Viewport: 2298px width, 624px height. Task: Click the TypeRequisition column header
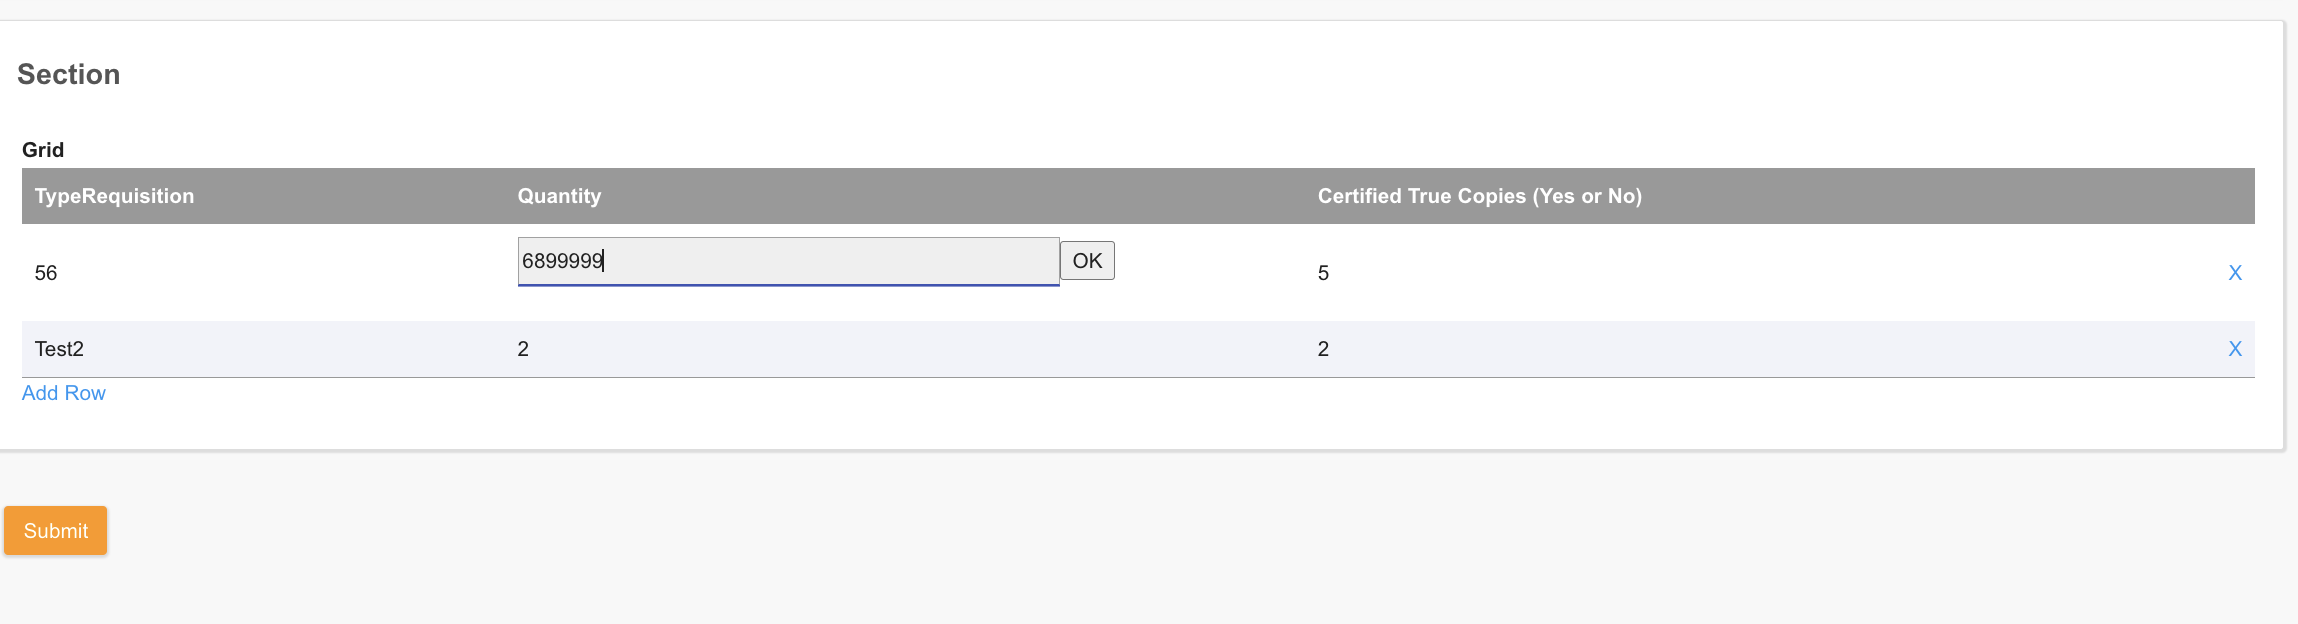[114, 196]
